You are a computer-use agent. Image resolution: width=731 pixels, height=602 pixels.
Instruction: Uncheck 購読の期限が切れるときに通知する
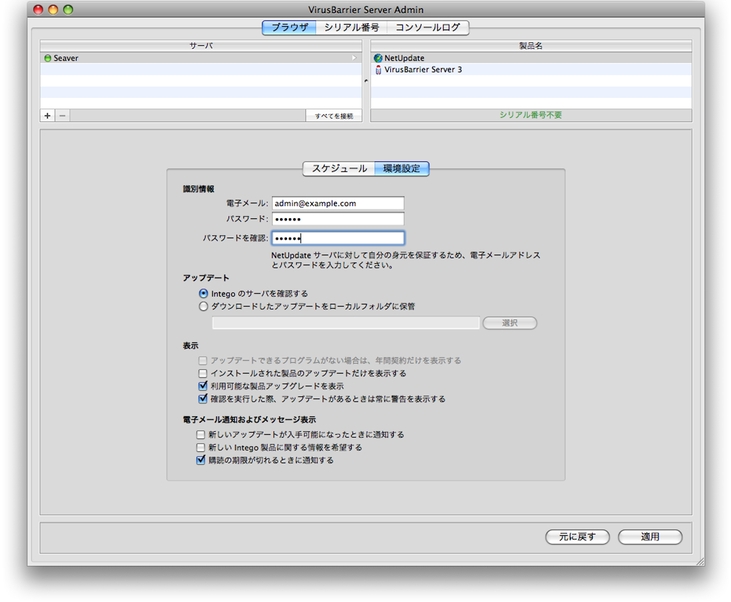click(x=200, y=460)
